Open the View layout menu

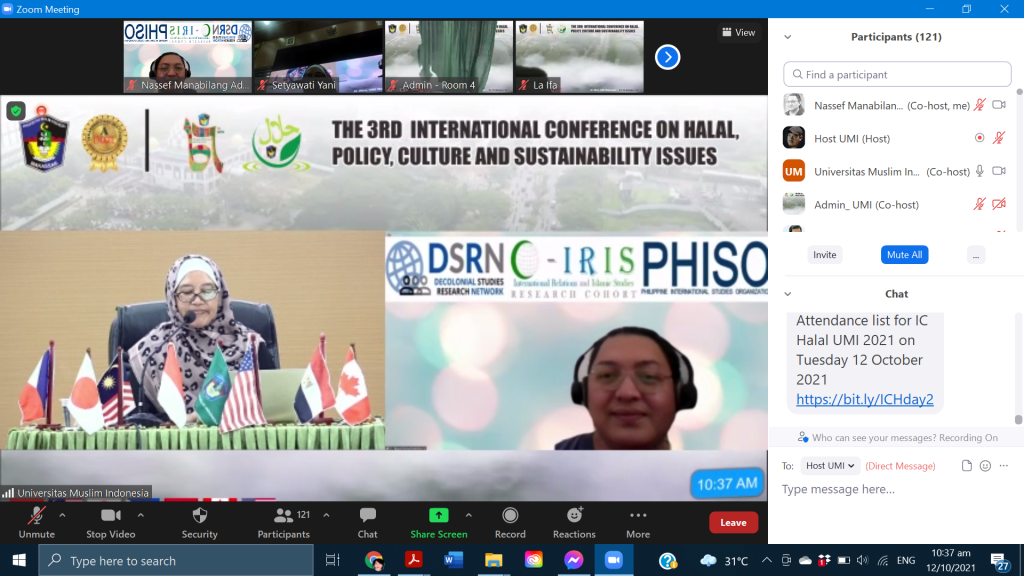click(739, 32)
